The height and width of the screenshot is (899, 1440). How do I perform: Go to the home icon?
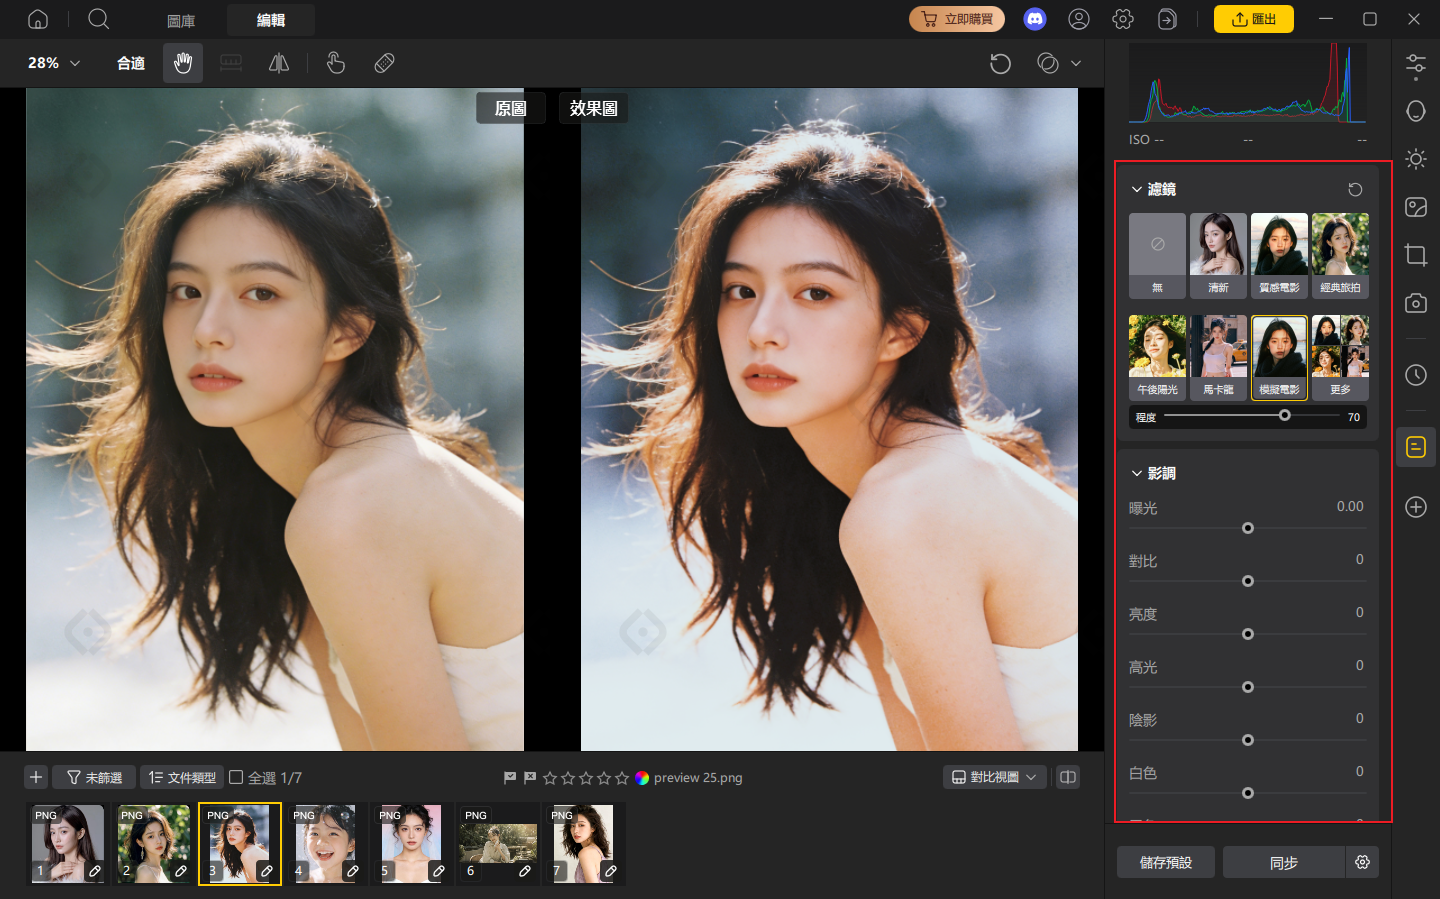(x=38, y=19)
